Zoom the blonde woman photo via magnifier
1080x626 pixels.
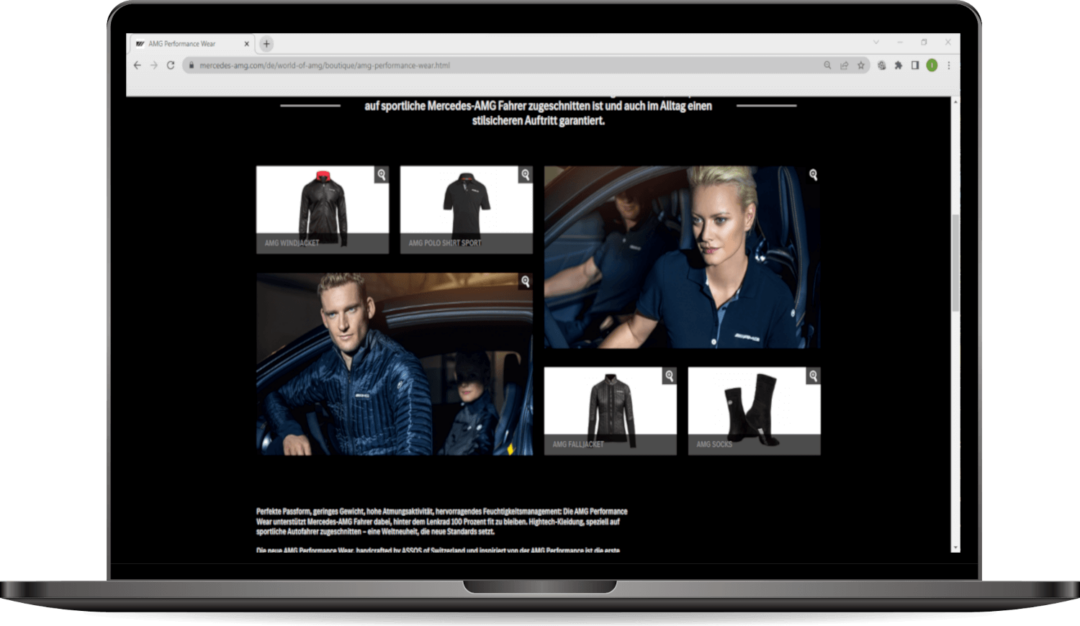(813, 175)
